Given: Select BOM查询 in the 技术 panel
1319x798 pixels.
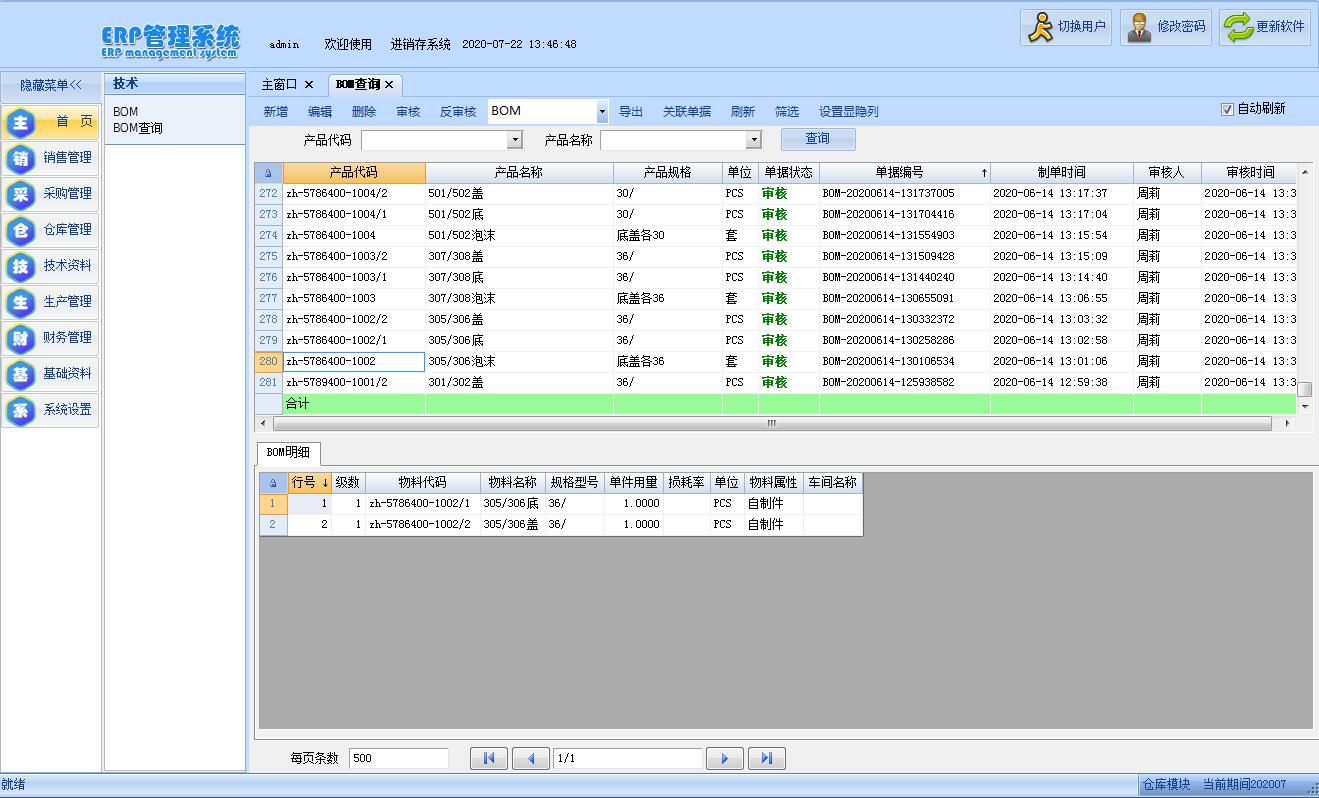Looking at the screenshot, I should click(138, 128).
